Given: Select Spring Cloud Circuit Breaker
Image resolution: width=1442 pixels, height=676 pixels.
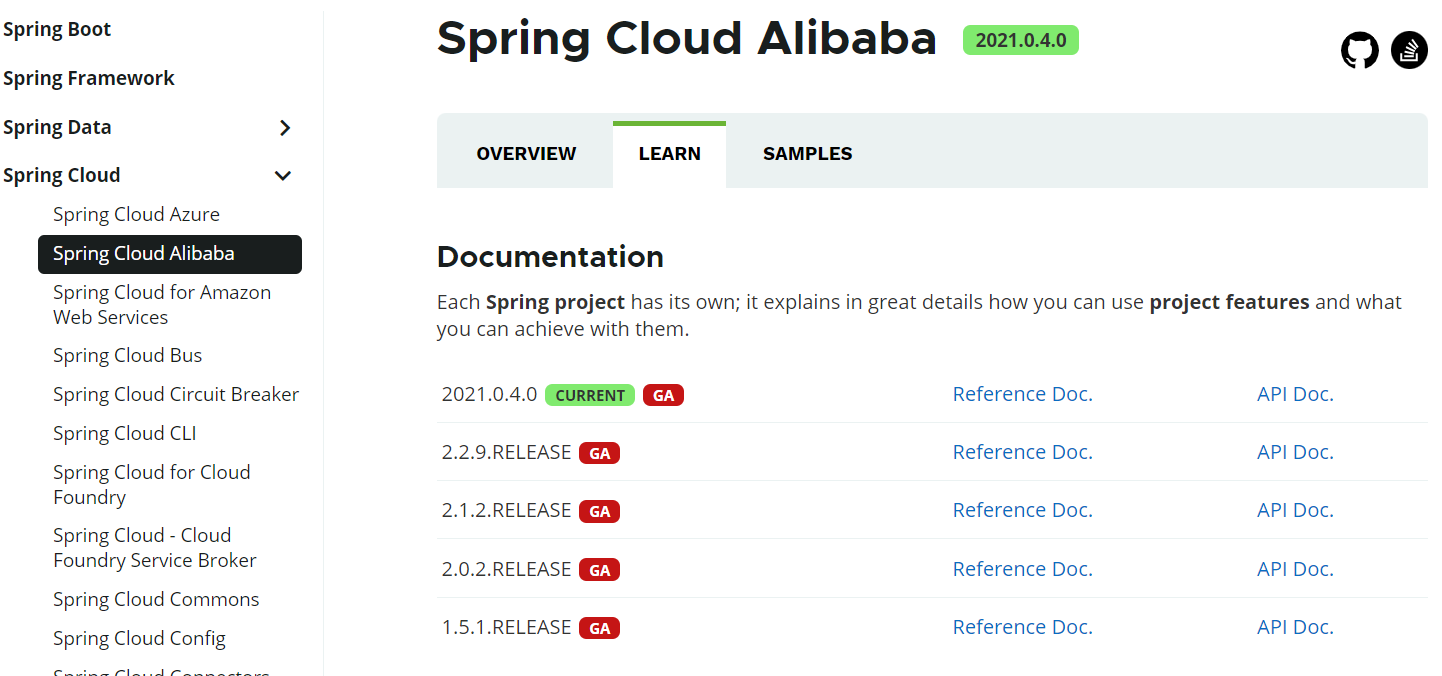Looking at the screenshot, I should pyautogui.click(x=176, y=395).
